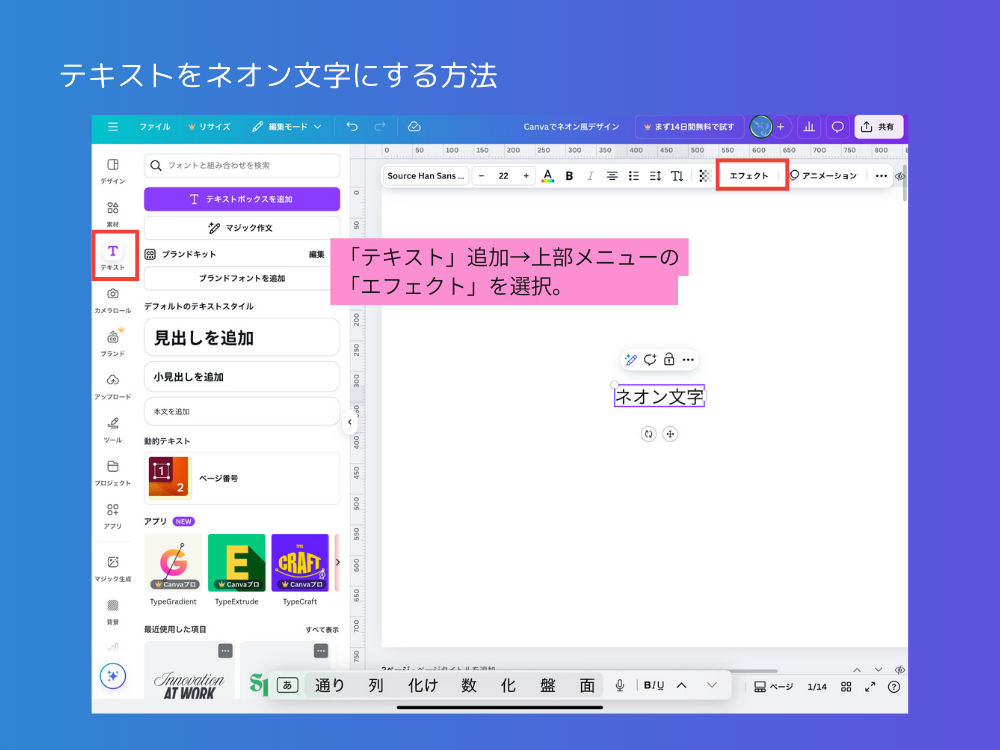
Task: Click the まず14日間無料で試す link
Action: [x=692, y=127]
